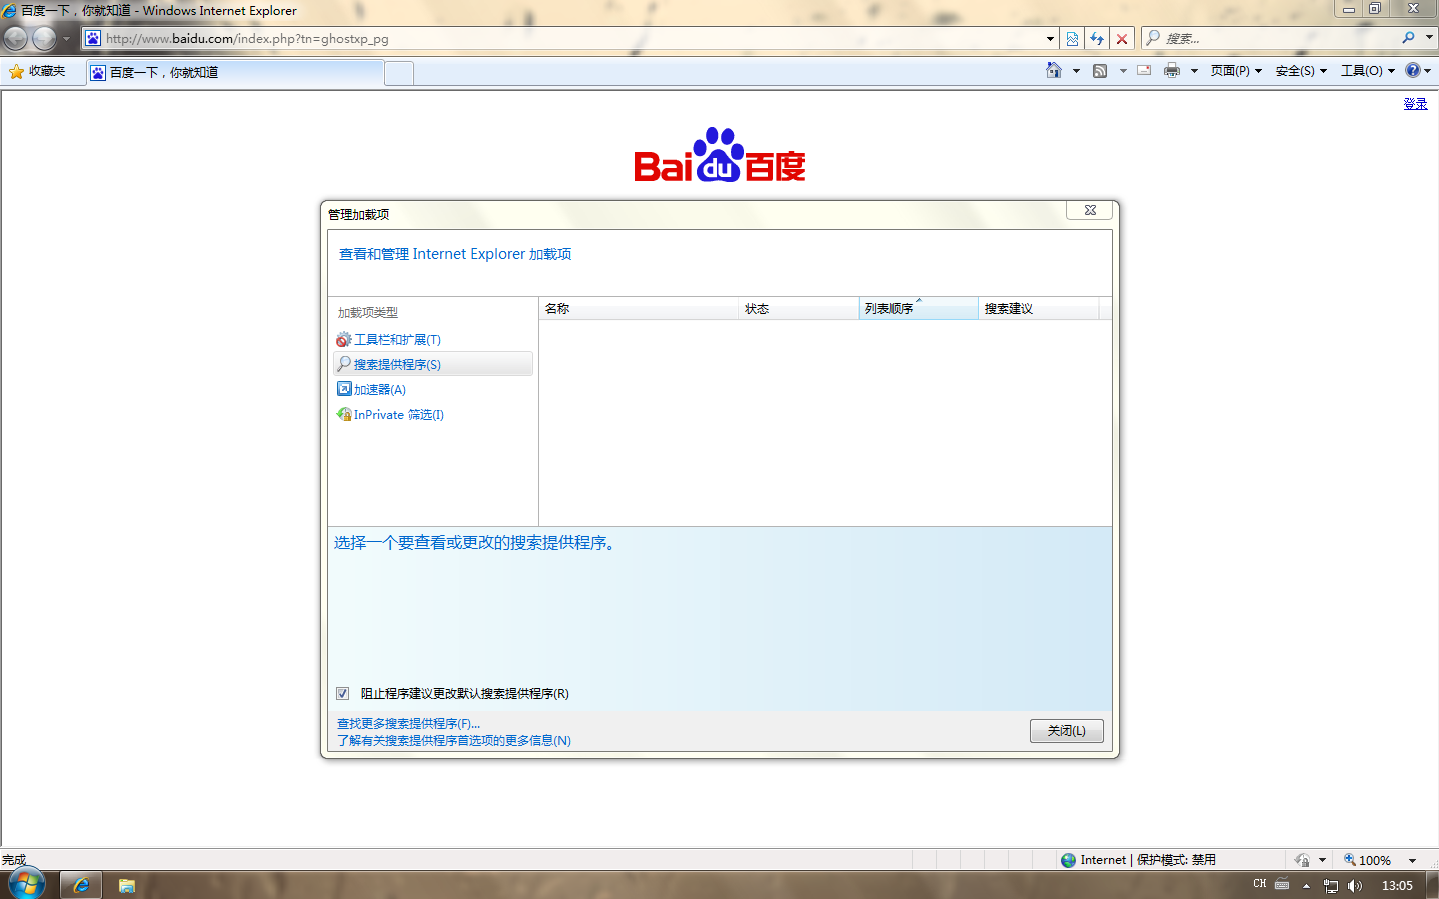Image resolution: width=1439 pixels, height=899 pixels.
Task: Refresh the page with the blue arrows icon
Action: (x=1097, y=39)
